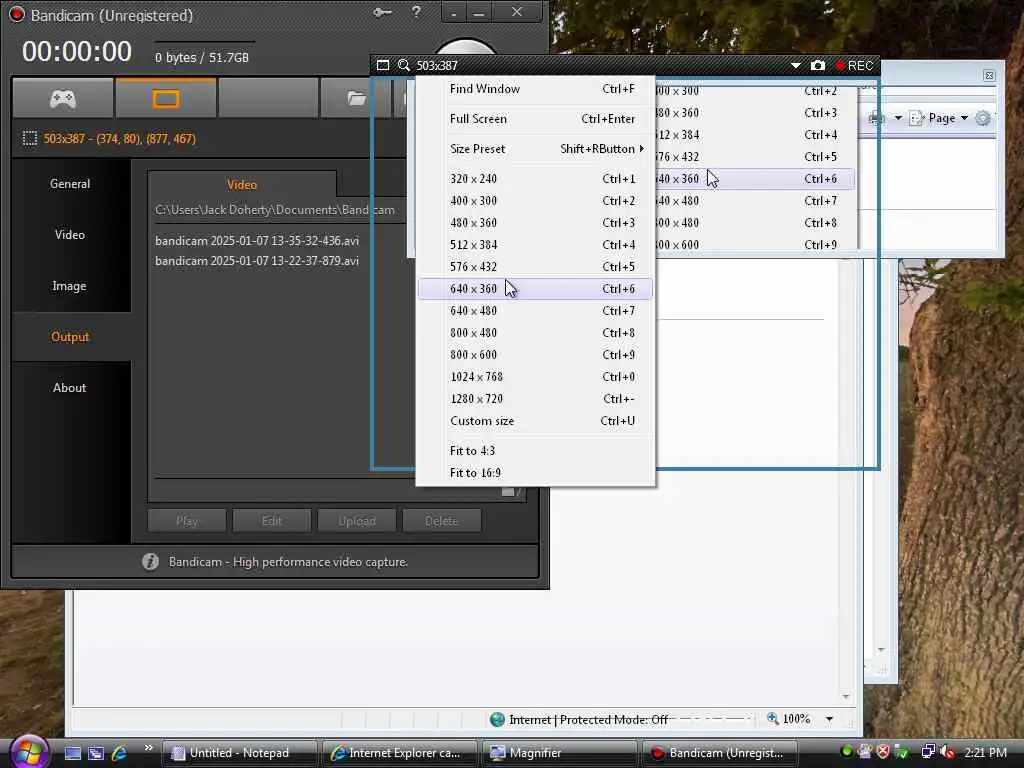Select the Output section in sidebar
This screenshot has width=1024, height=768.
click(x=70, y=337)
